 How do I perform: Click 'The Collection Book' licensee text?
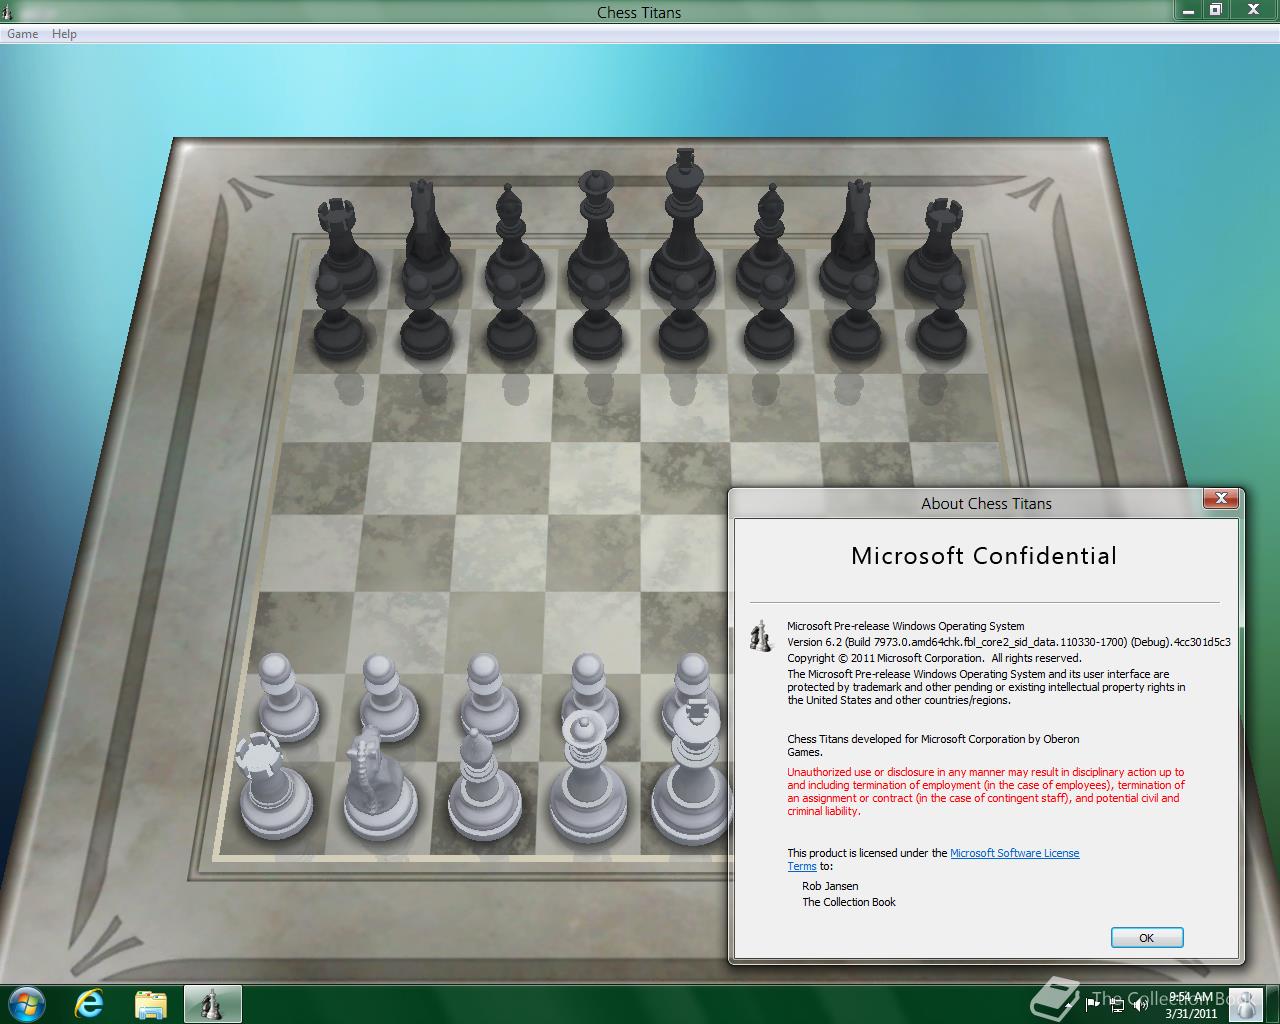coord(849,902)
